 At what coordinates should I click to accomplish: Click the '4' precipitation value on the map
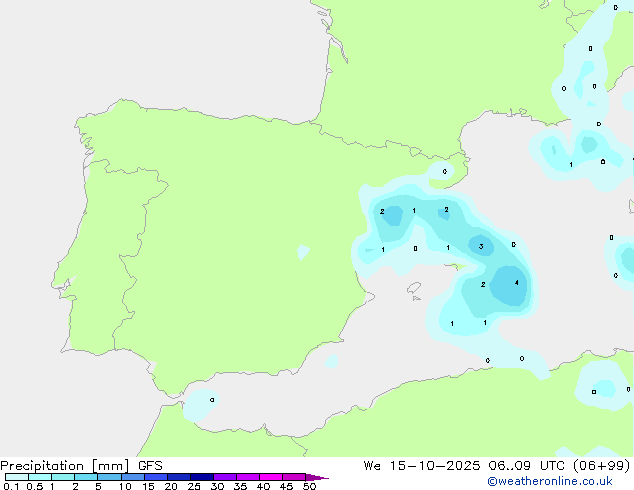tap(516, 283)
